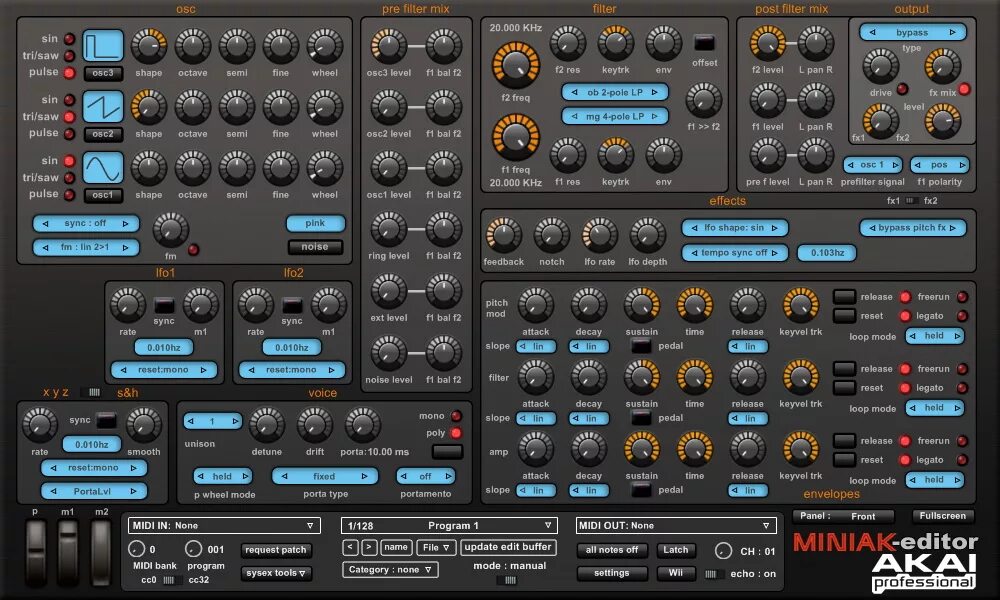Toggle the s&h sync button

click(x=106, y=420)
